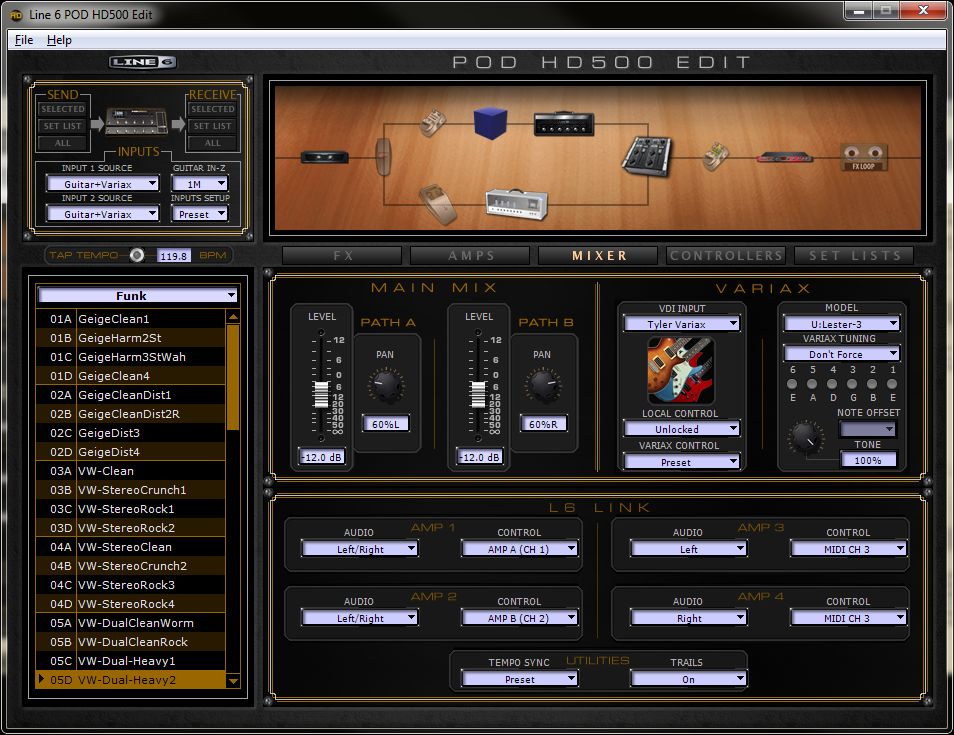Click the wah pedal on Path A
The height and width of the screenshot is (735, 954).
pyautogui.click(x=433, y=123)
